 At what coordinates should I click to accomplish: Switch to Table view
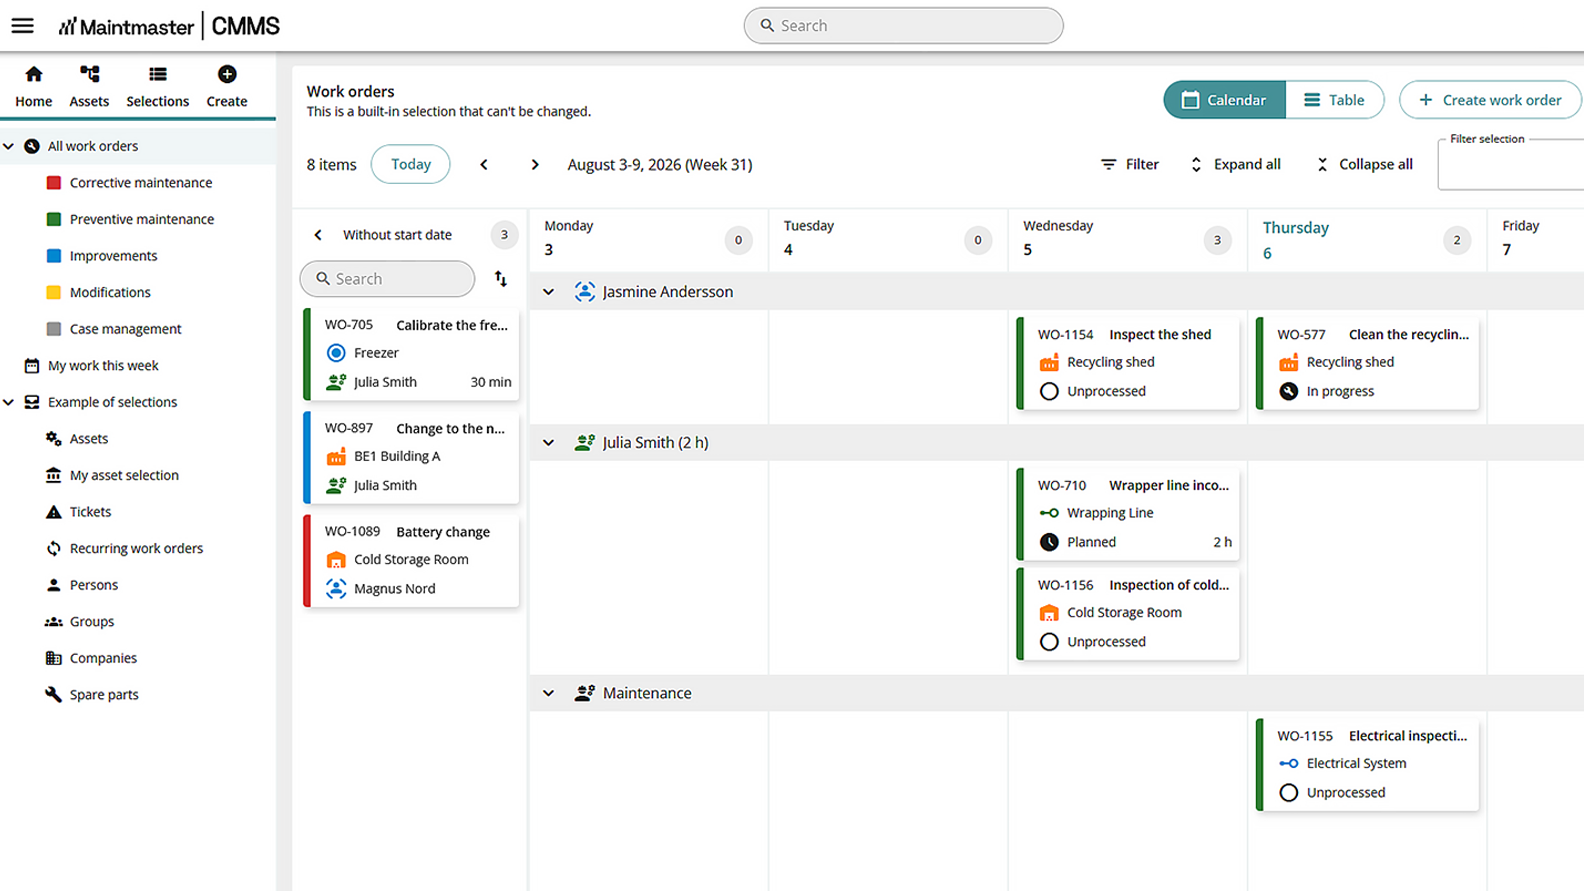coord(1334,100)
